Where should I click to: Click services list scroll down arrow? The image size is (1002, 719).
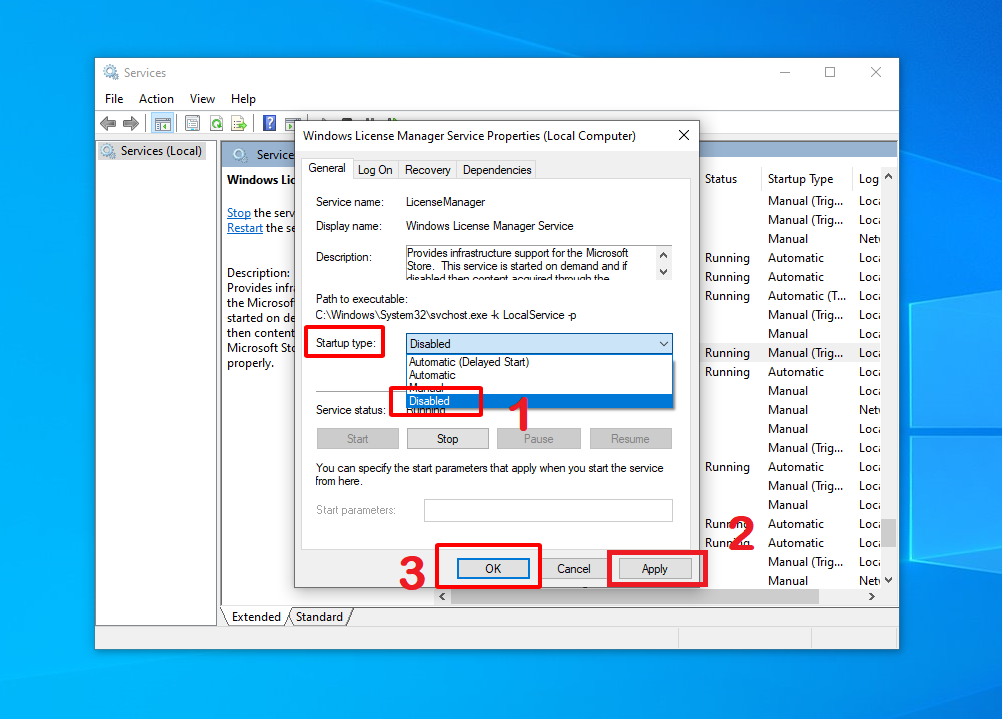pyautogui.click(x=888, y=580)
